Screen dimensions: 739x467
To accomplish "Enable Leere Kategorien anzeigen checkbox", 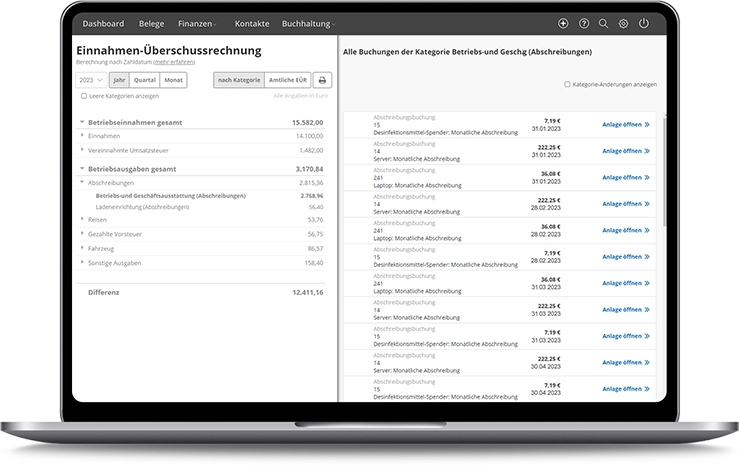I will click(x=84, y=96).
